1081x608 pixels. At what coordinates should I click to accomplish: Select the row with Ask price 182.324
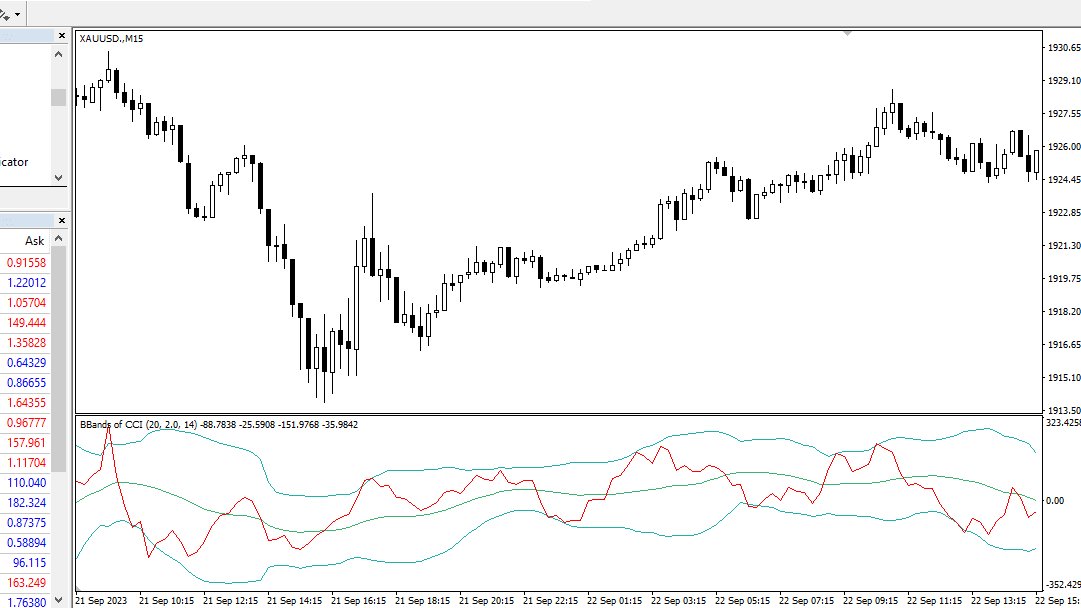(26, 503)
